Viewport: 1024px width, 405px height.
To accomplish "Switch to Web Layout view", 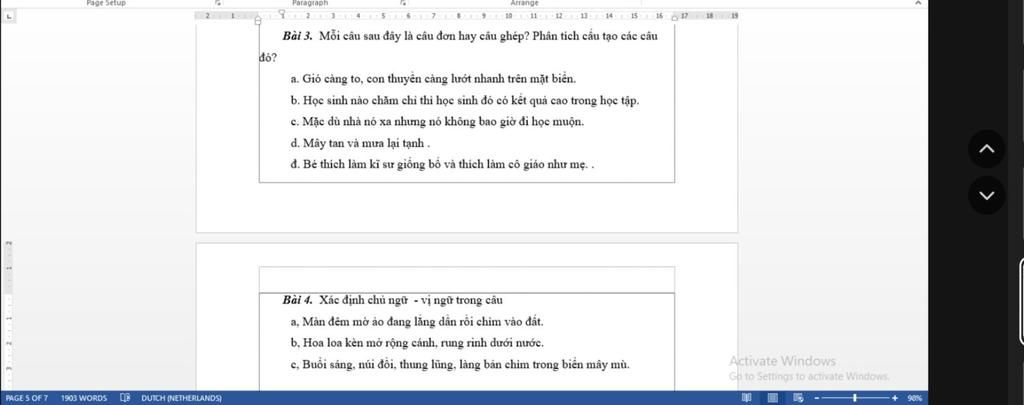I will [x=798, y=398].
